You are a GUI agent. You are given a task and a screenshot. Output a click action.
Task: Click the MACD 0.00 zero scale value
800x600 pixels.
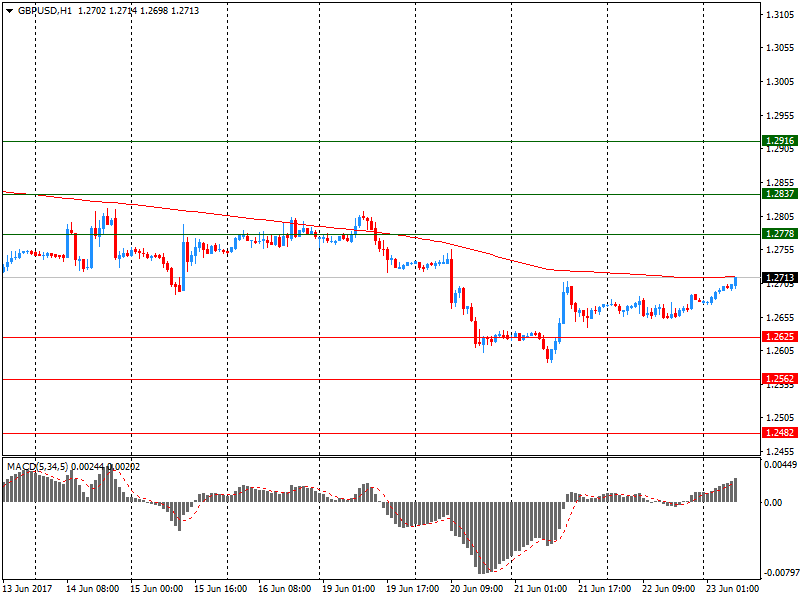coord(773,503)
